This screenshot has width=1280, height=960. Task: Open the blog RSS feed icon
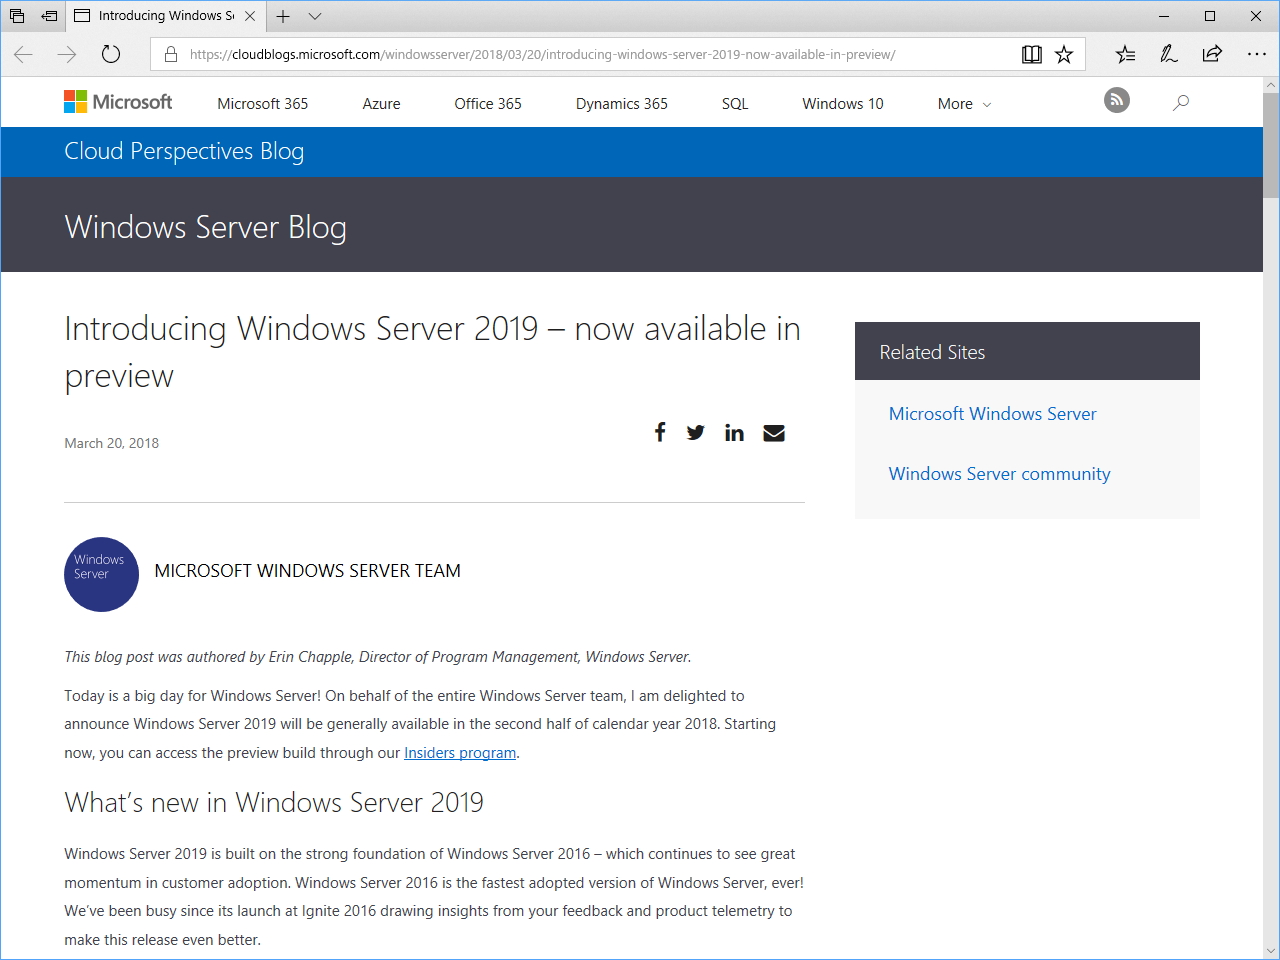tap(1116, 100)
